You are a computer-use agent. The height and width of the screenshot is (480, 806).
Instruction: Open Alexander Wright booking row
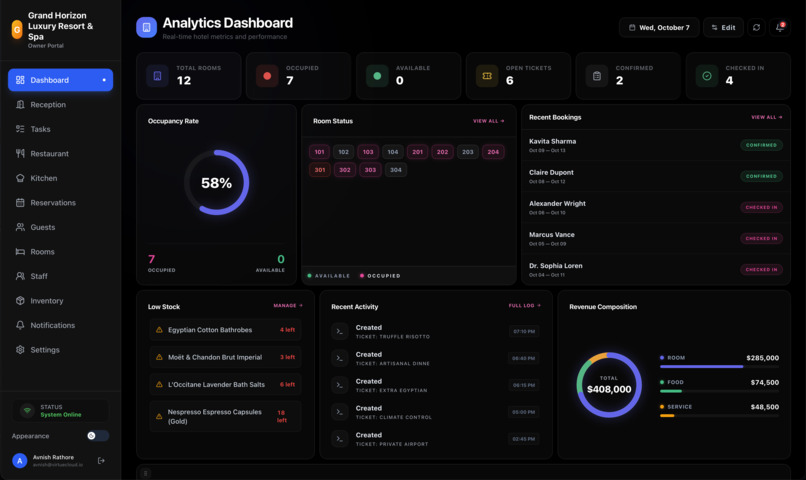click(656, 208)
